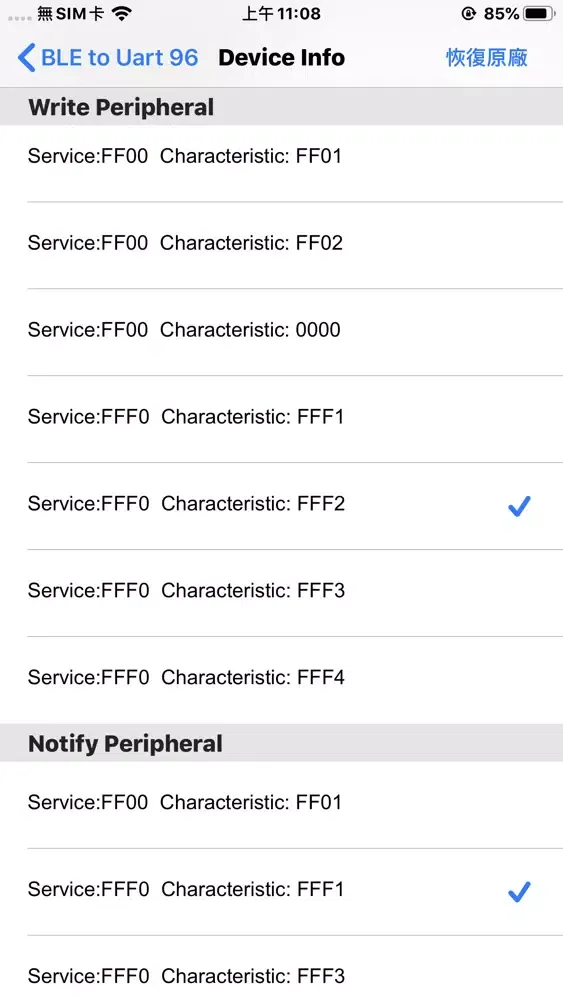
Task: Select Notify FF00 Characteristic FF01
Action: [x=281, y=804]
